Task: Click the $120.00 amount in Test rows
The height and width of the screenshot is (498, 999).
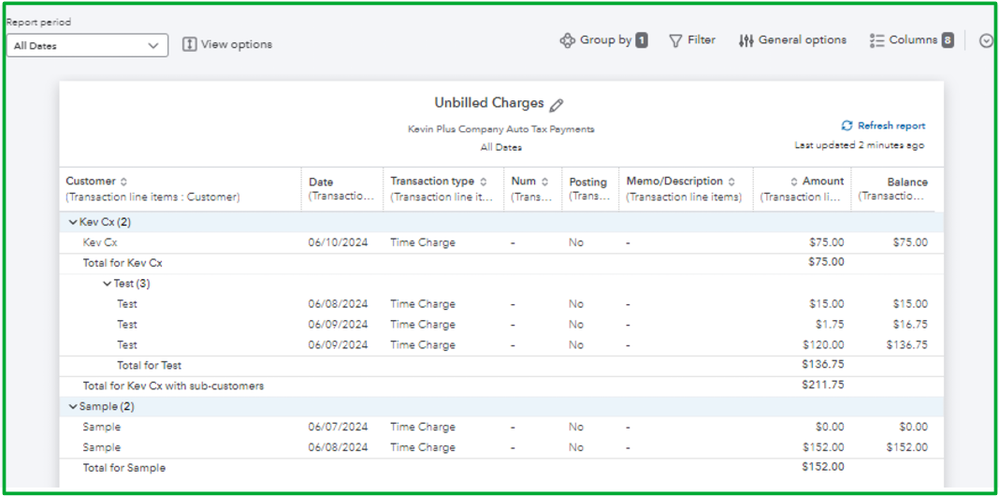Action: (823, 345)
